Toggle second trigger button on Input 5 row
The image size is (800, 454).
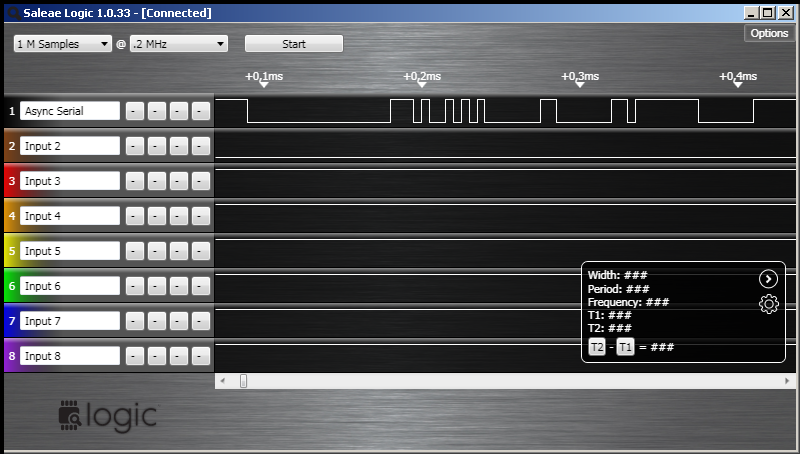pyautogui.click(x=157, y=251)
